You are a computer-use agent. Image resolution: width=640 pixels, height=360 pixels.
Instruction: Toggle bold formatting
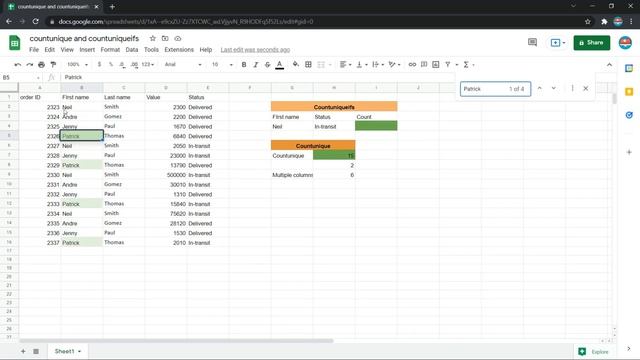(244, 64)
